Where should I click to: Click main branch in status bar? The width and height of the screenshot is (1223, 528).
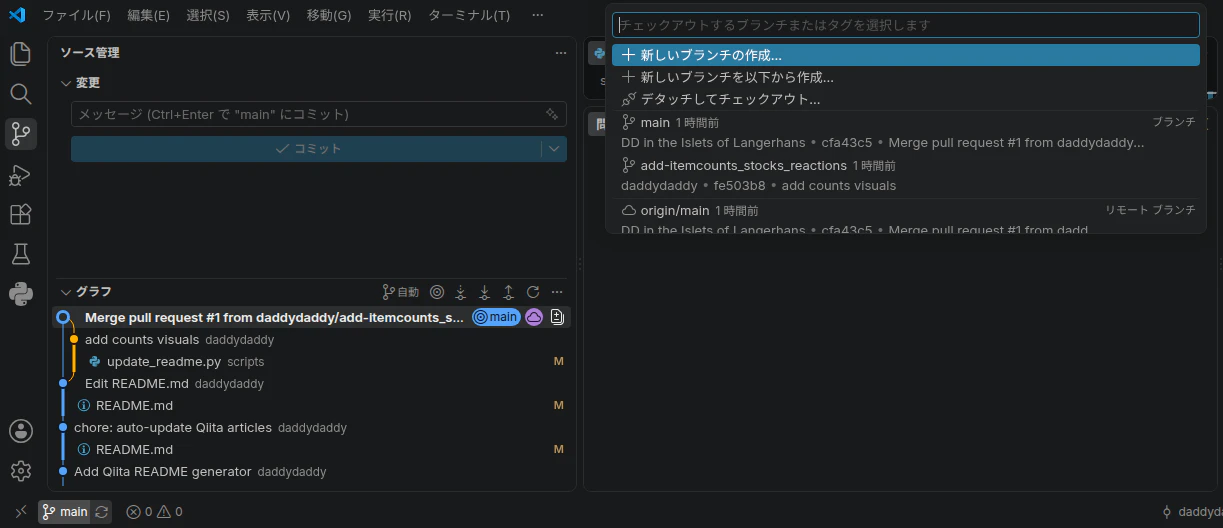point(65,511)
